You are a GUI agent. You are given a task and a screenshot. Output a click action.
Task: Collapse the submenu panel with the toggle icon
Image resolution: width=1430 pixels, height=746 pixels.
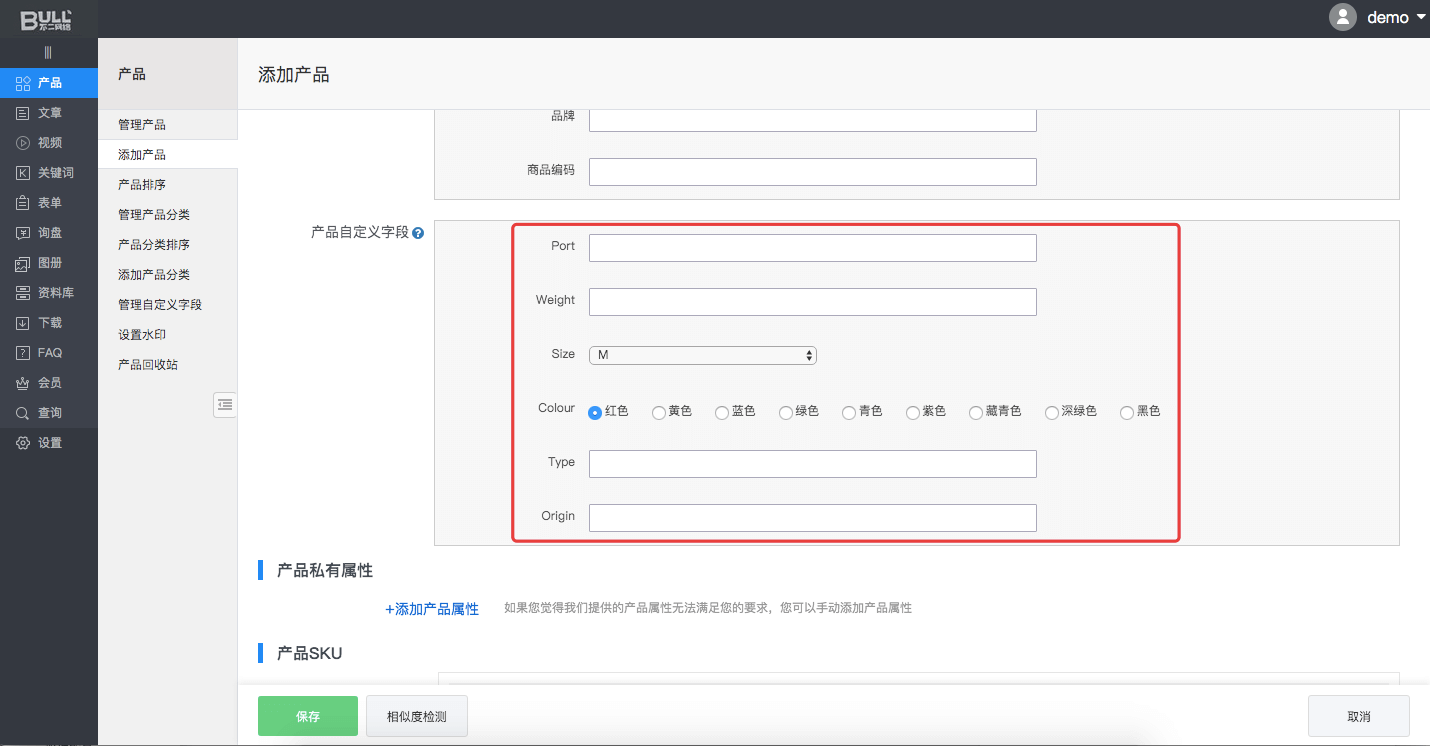pos(225,404)
